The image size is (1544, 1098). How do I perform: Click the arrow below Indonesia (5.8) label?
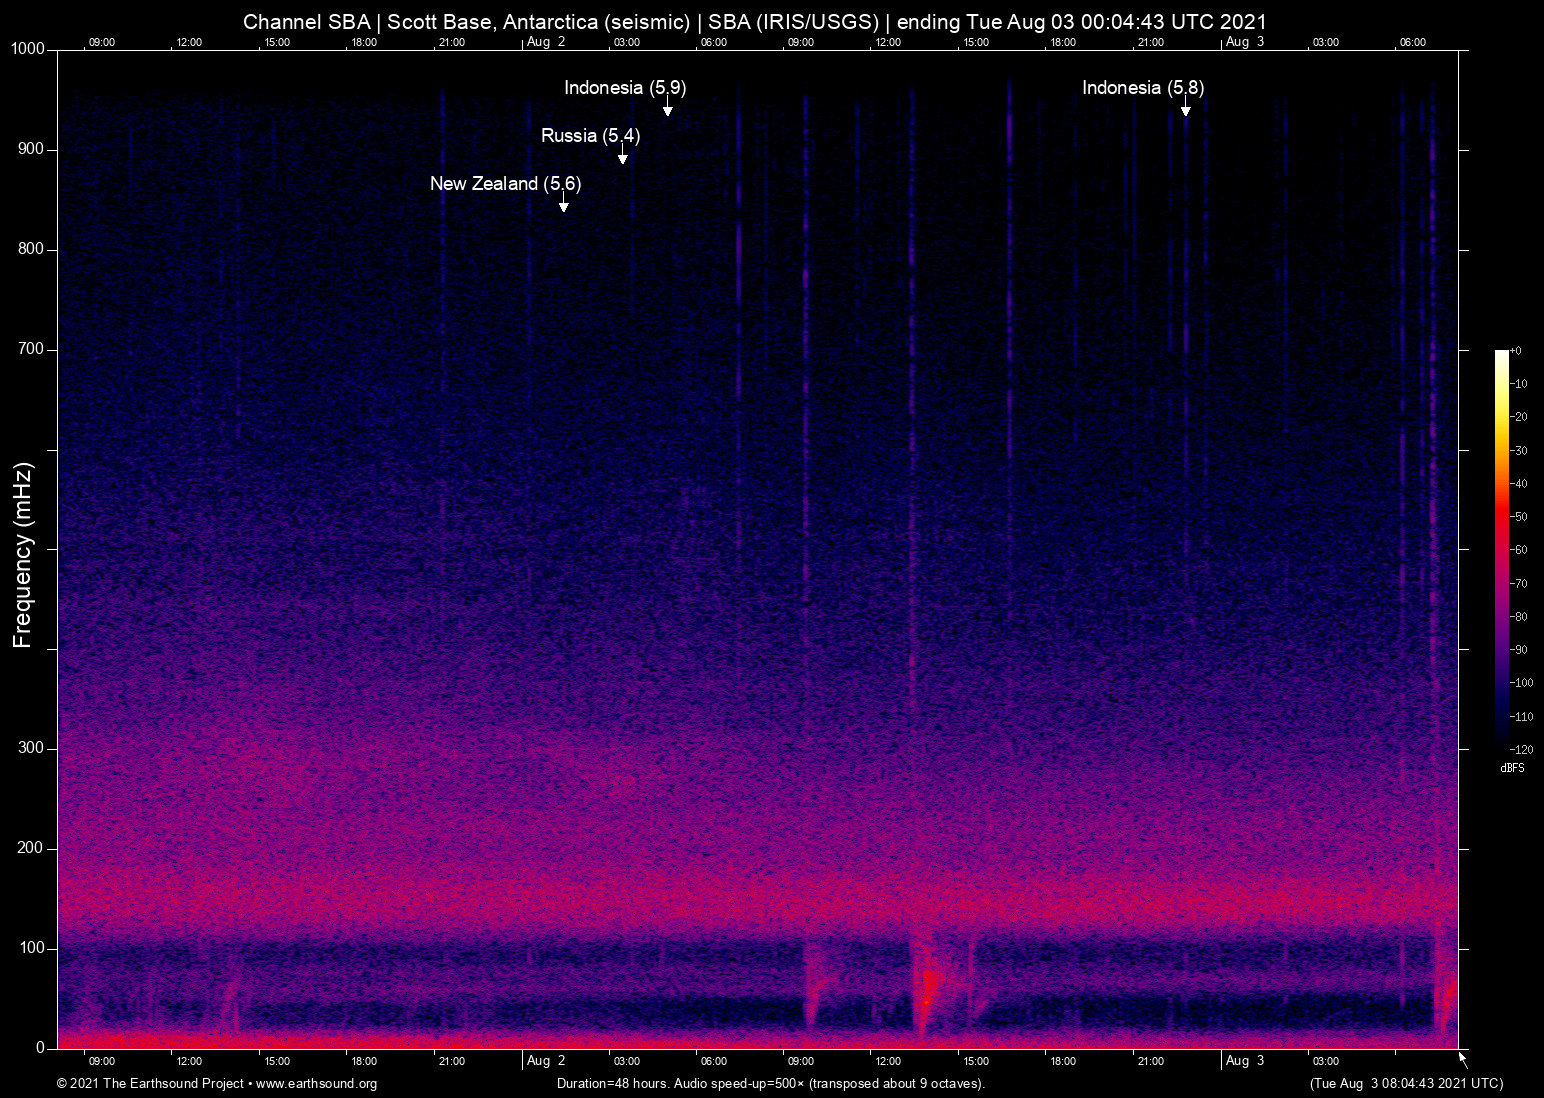pyautogui.click(x=1185, y=108)
